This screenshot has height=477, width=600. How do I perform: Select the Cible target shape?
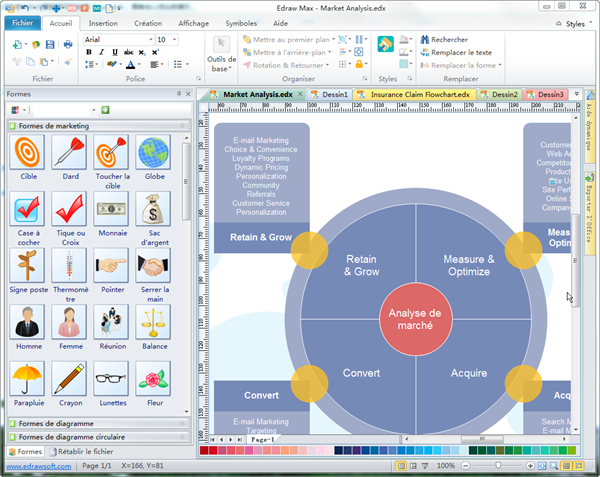click(28, 153)
